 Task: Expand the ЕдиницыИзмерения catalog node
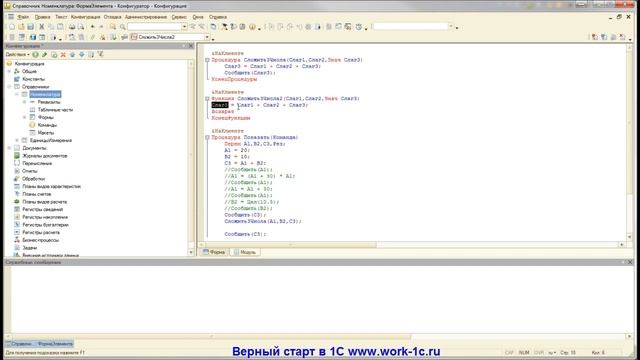17,140
